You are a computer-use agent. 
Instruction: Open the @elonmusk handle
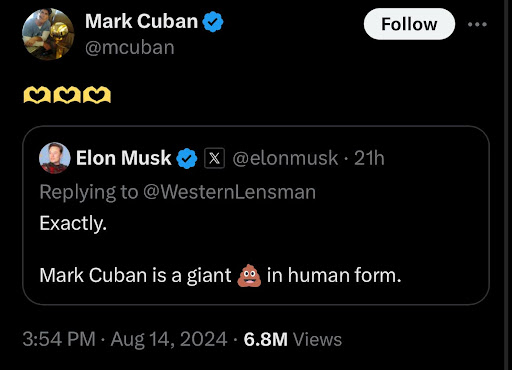(285, 158)
